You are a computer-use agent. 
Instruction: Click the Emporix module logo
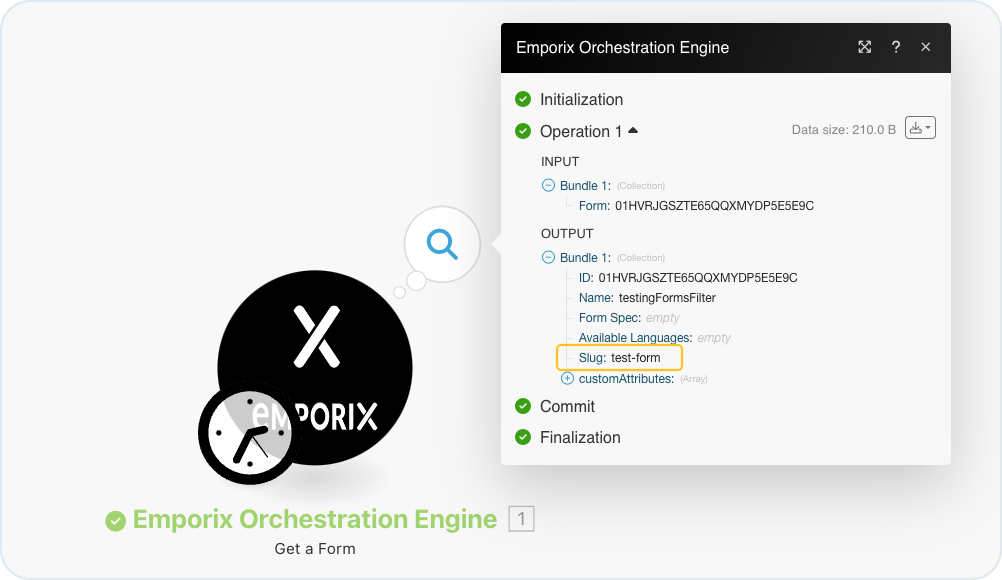pos(315,368)
